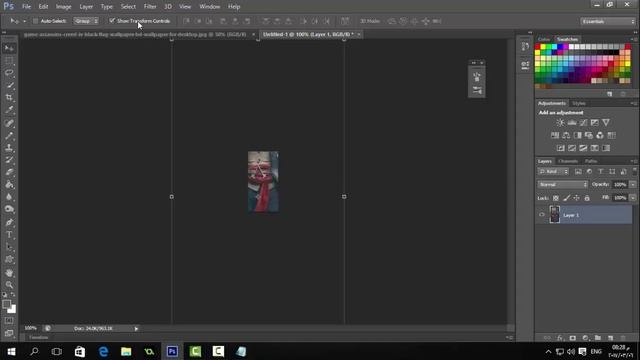Click the Opacity value field
The height and width of the screenshot is (360, 640).
pos(620,184)
